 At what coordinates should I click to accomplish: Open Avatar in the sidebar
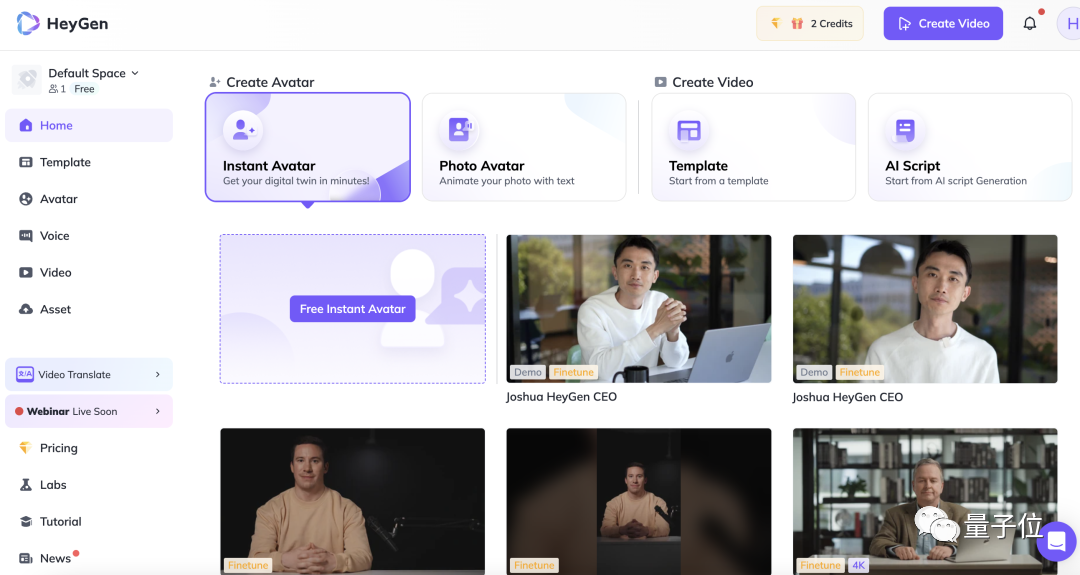58,199
